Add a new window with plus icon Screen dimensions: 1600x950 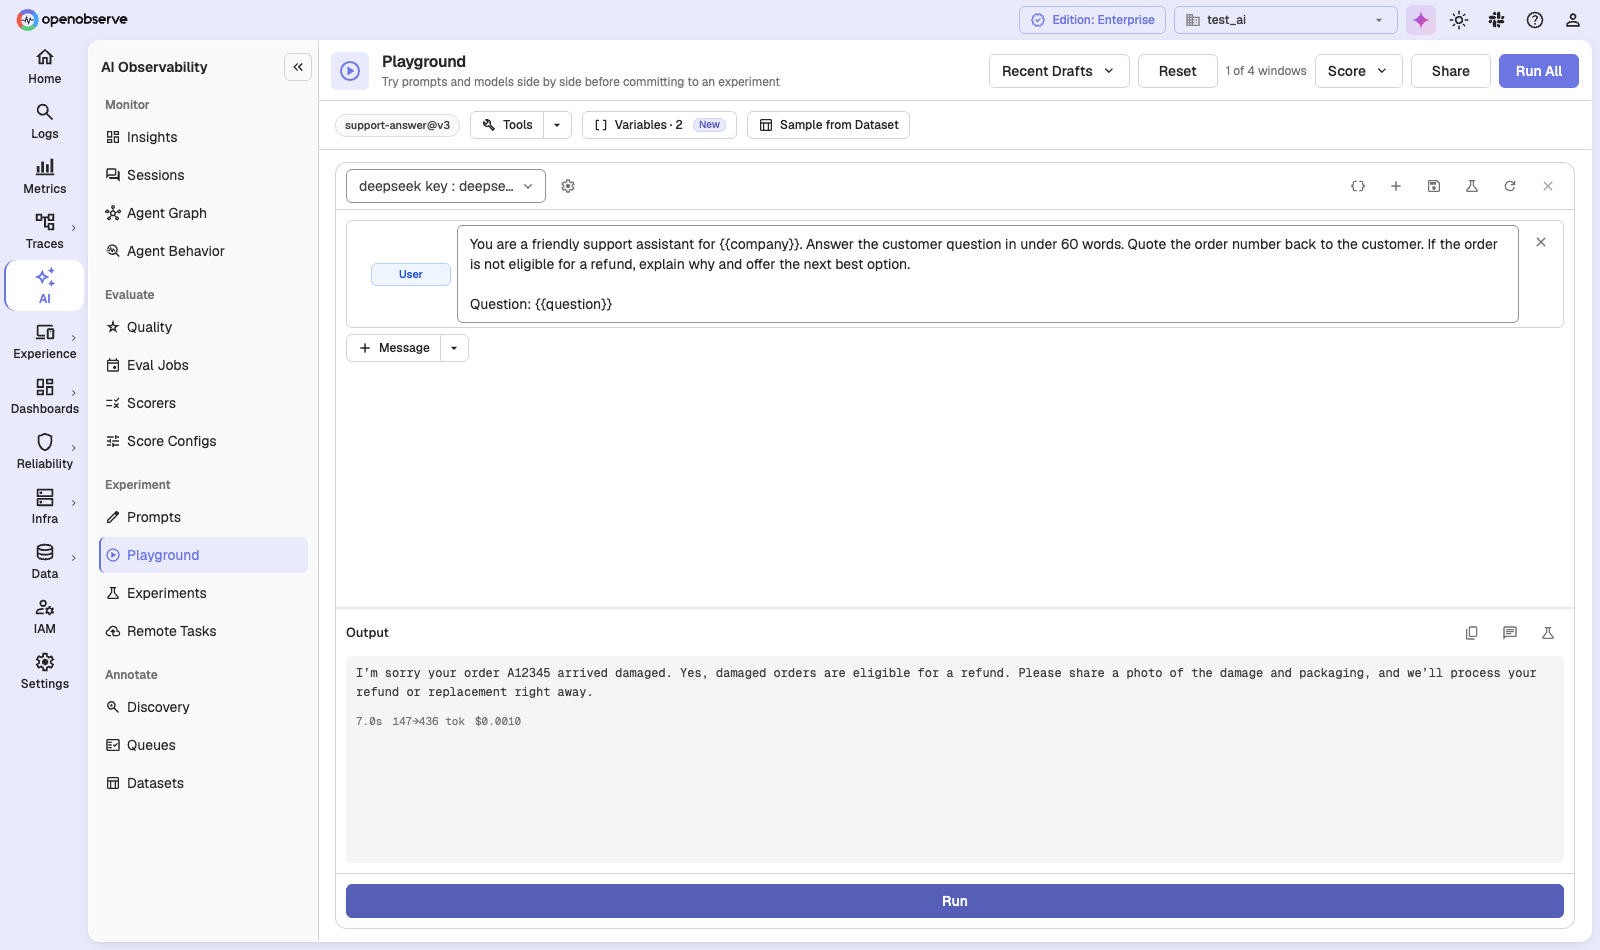click(x=1396, y=186)
